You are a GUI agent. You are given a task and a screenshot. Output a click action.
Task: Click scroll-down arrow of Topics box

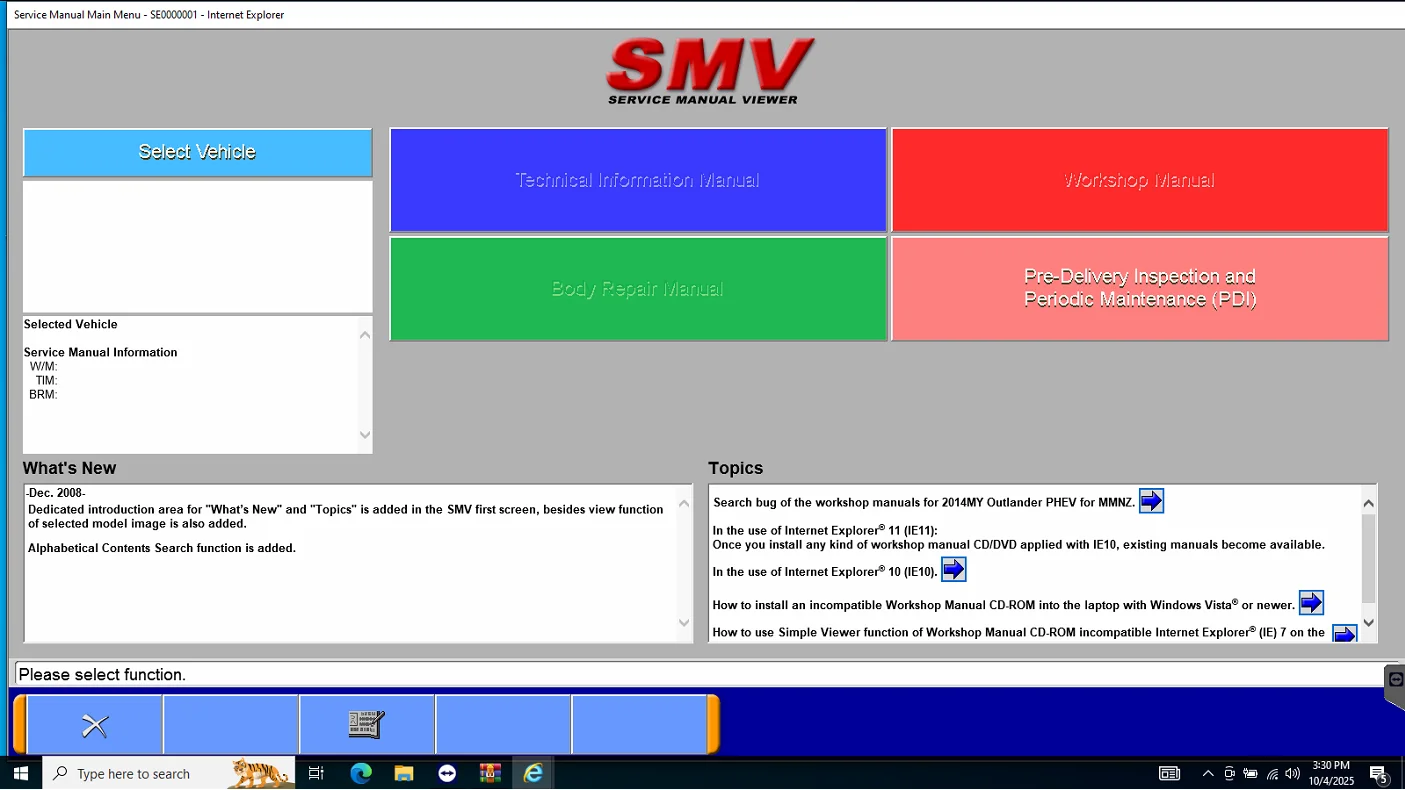(1369, 623)
